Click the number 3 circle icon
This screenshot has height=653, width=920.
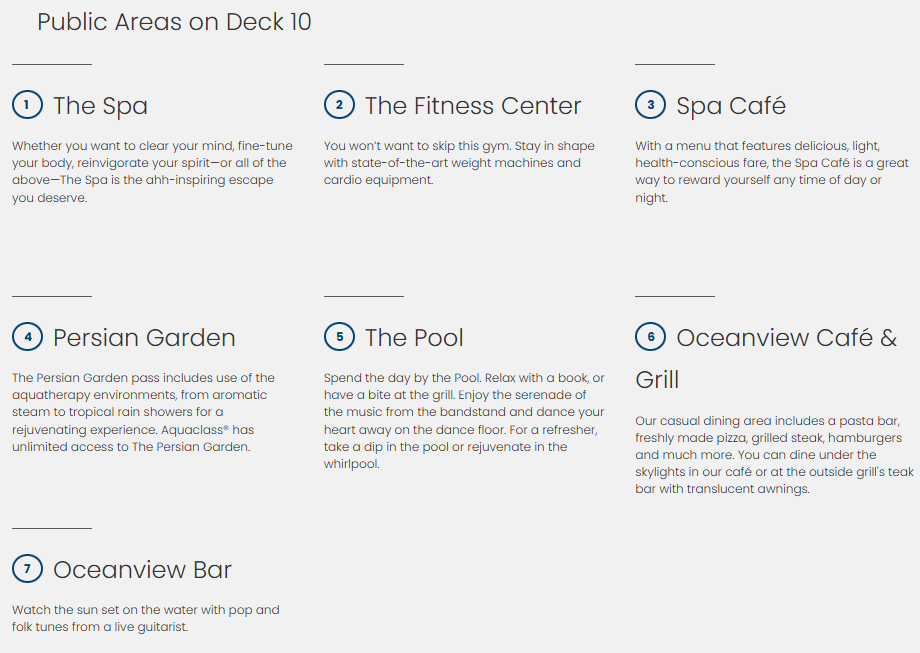650,105
